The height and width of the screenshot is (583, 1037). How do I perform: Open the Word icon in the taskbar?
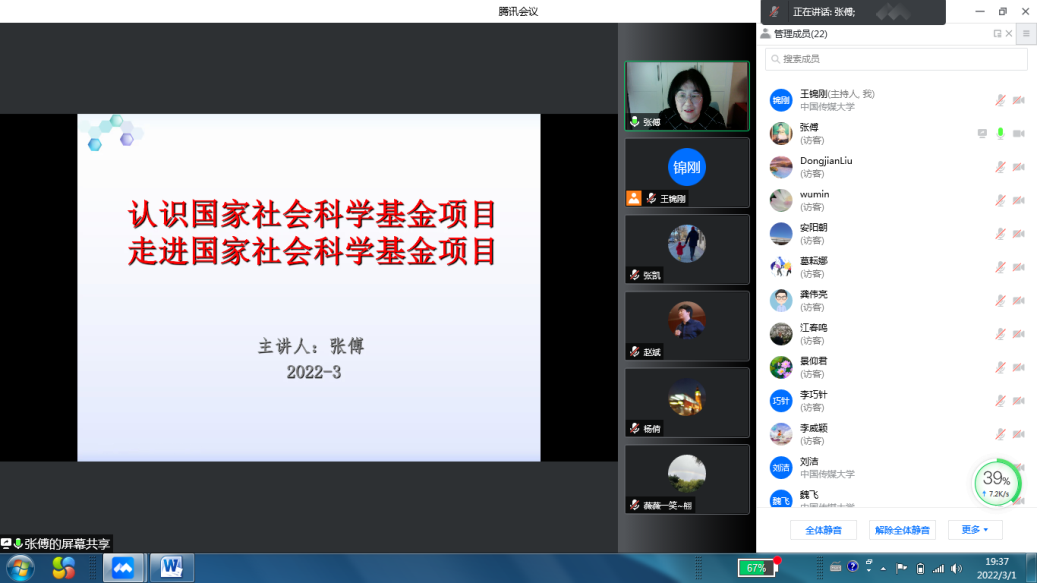point(171,568)
